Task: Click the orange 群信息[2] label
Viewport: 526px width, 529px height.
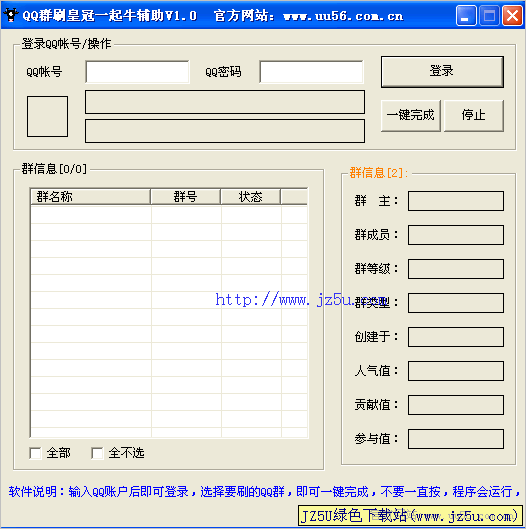Action: click(379, 173)
